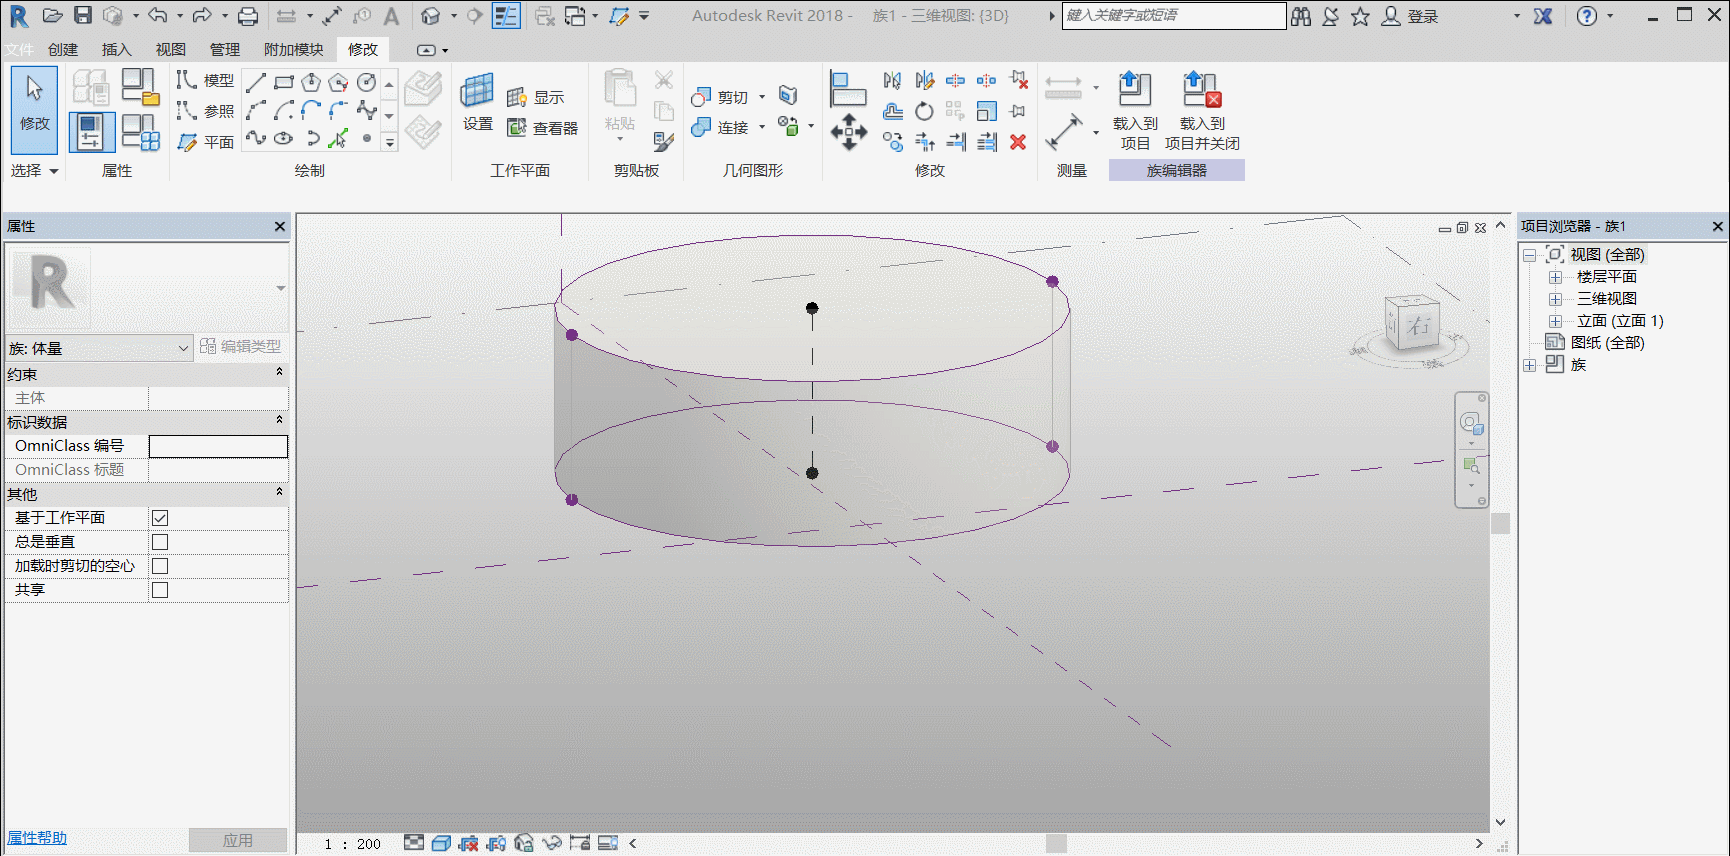Uncheck the 基于工作平面 checkbox
This screenshot has width=1730, height=856.
coord(160,518)
